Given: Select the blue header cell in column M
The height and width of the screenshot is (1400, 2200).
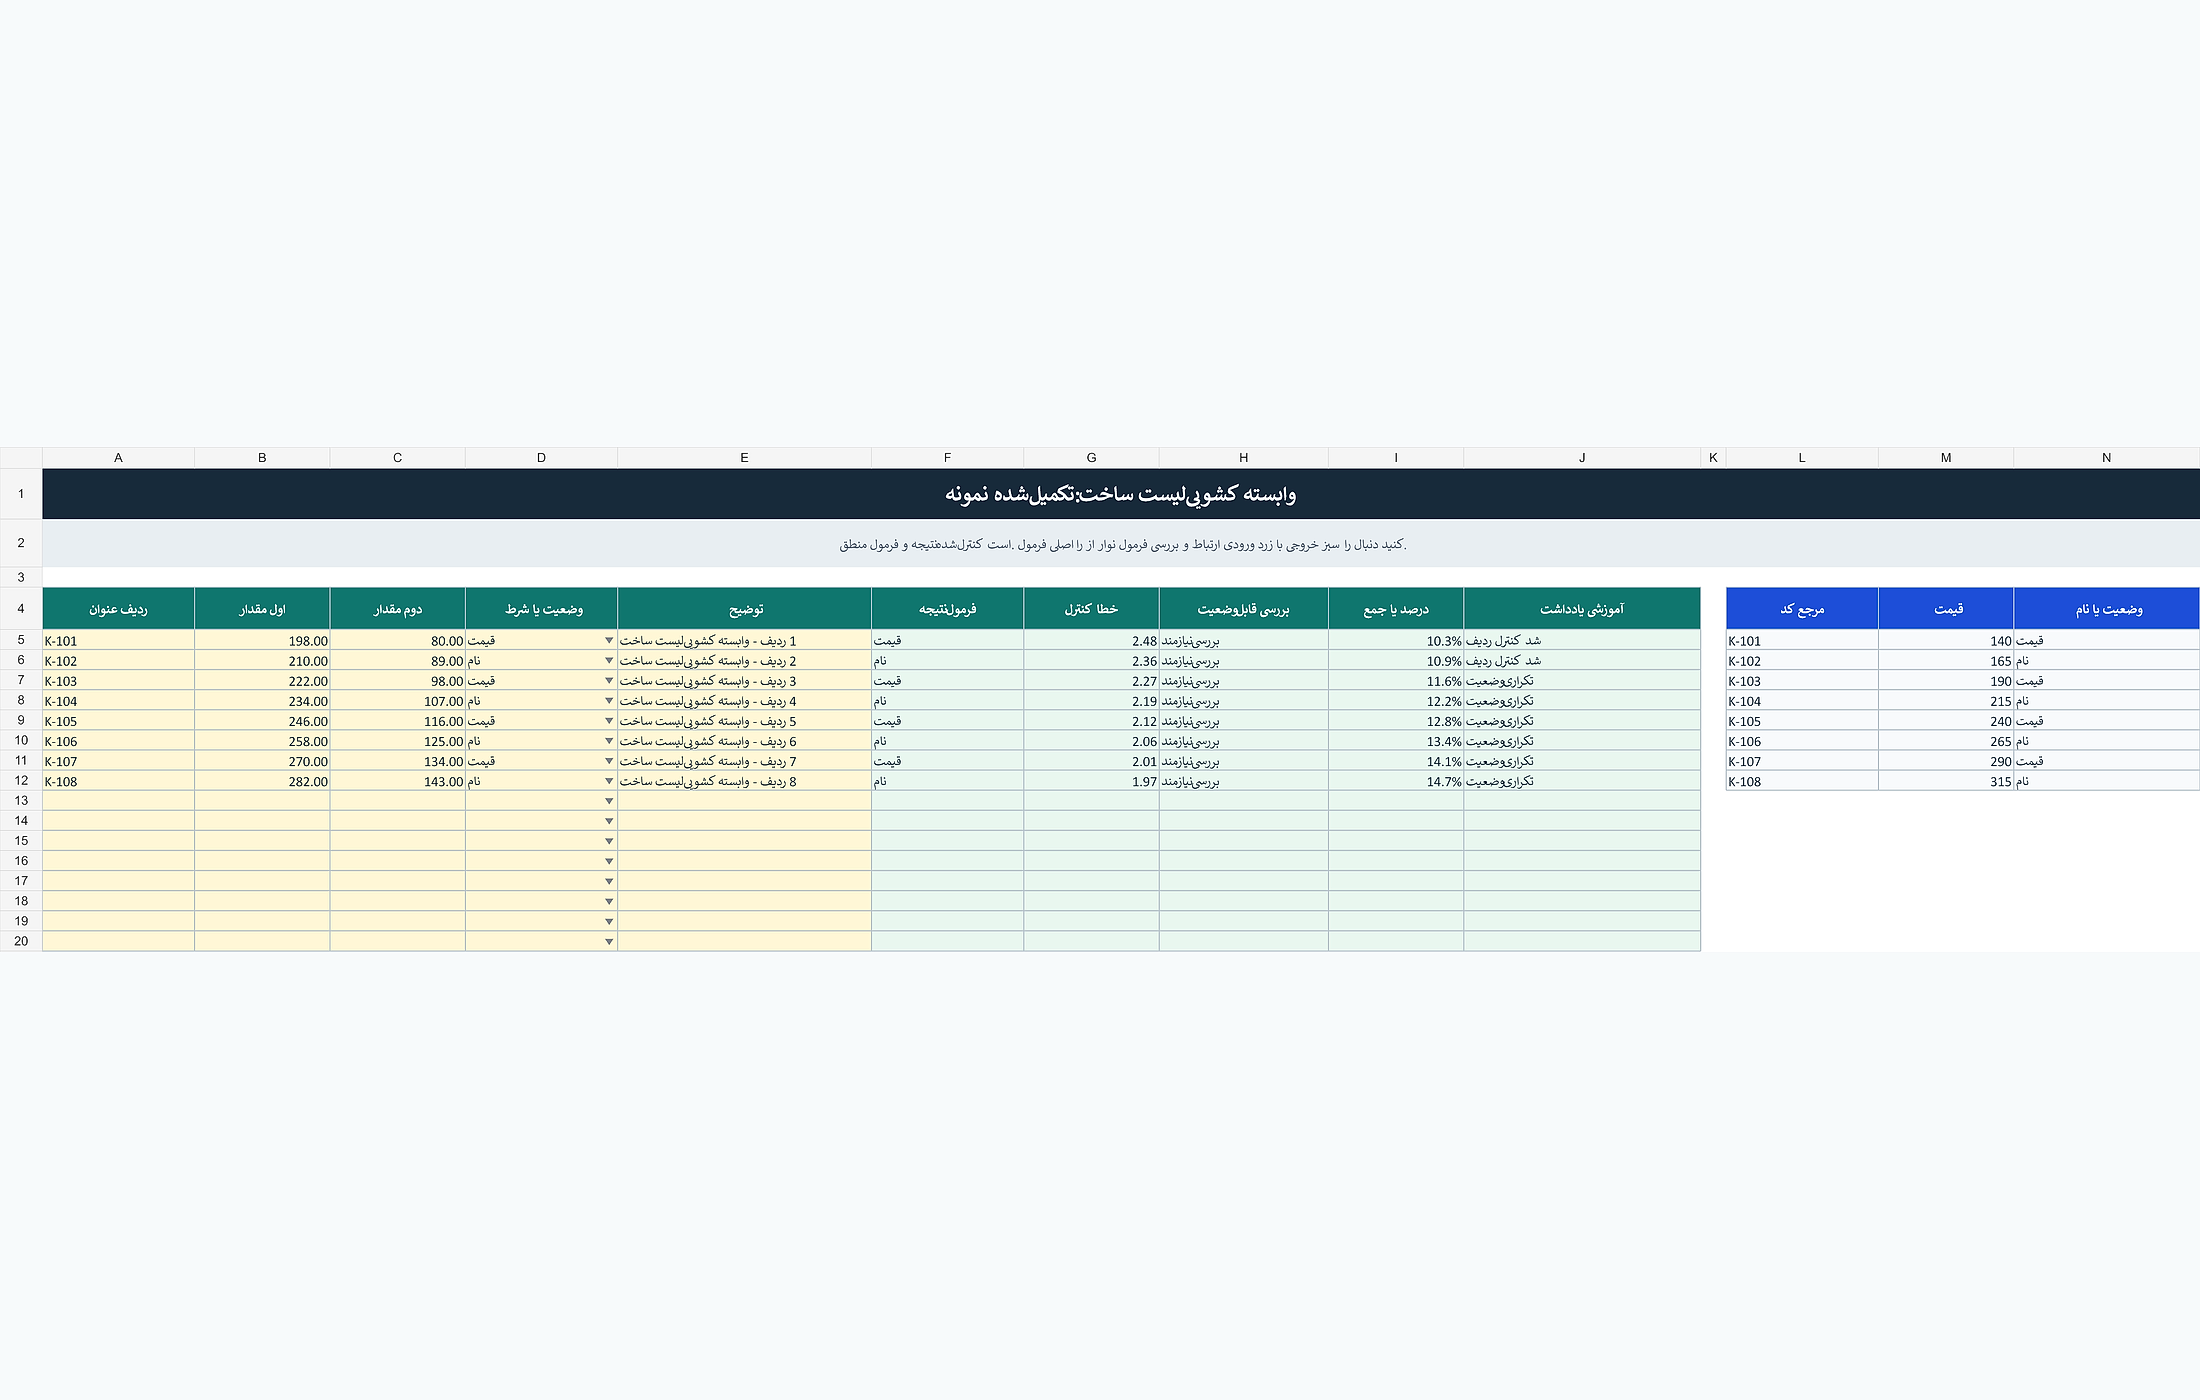Looking at the screenshot, I should click(1946, 608).
